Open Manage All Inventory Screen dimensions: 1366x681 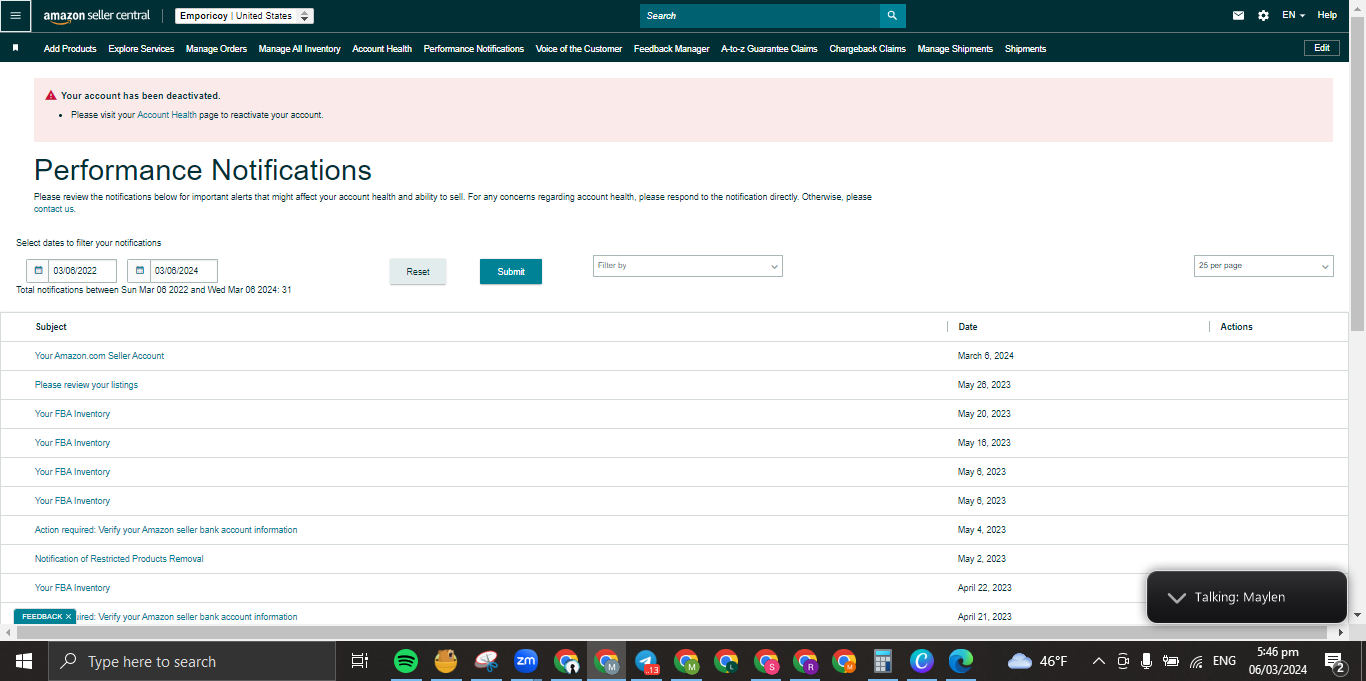pyautogui.click(x=299, y=49)
